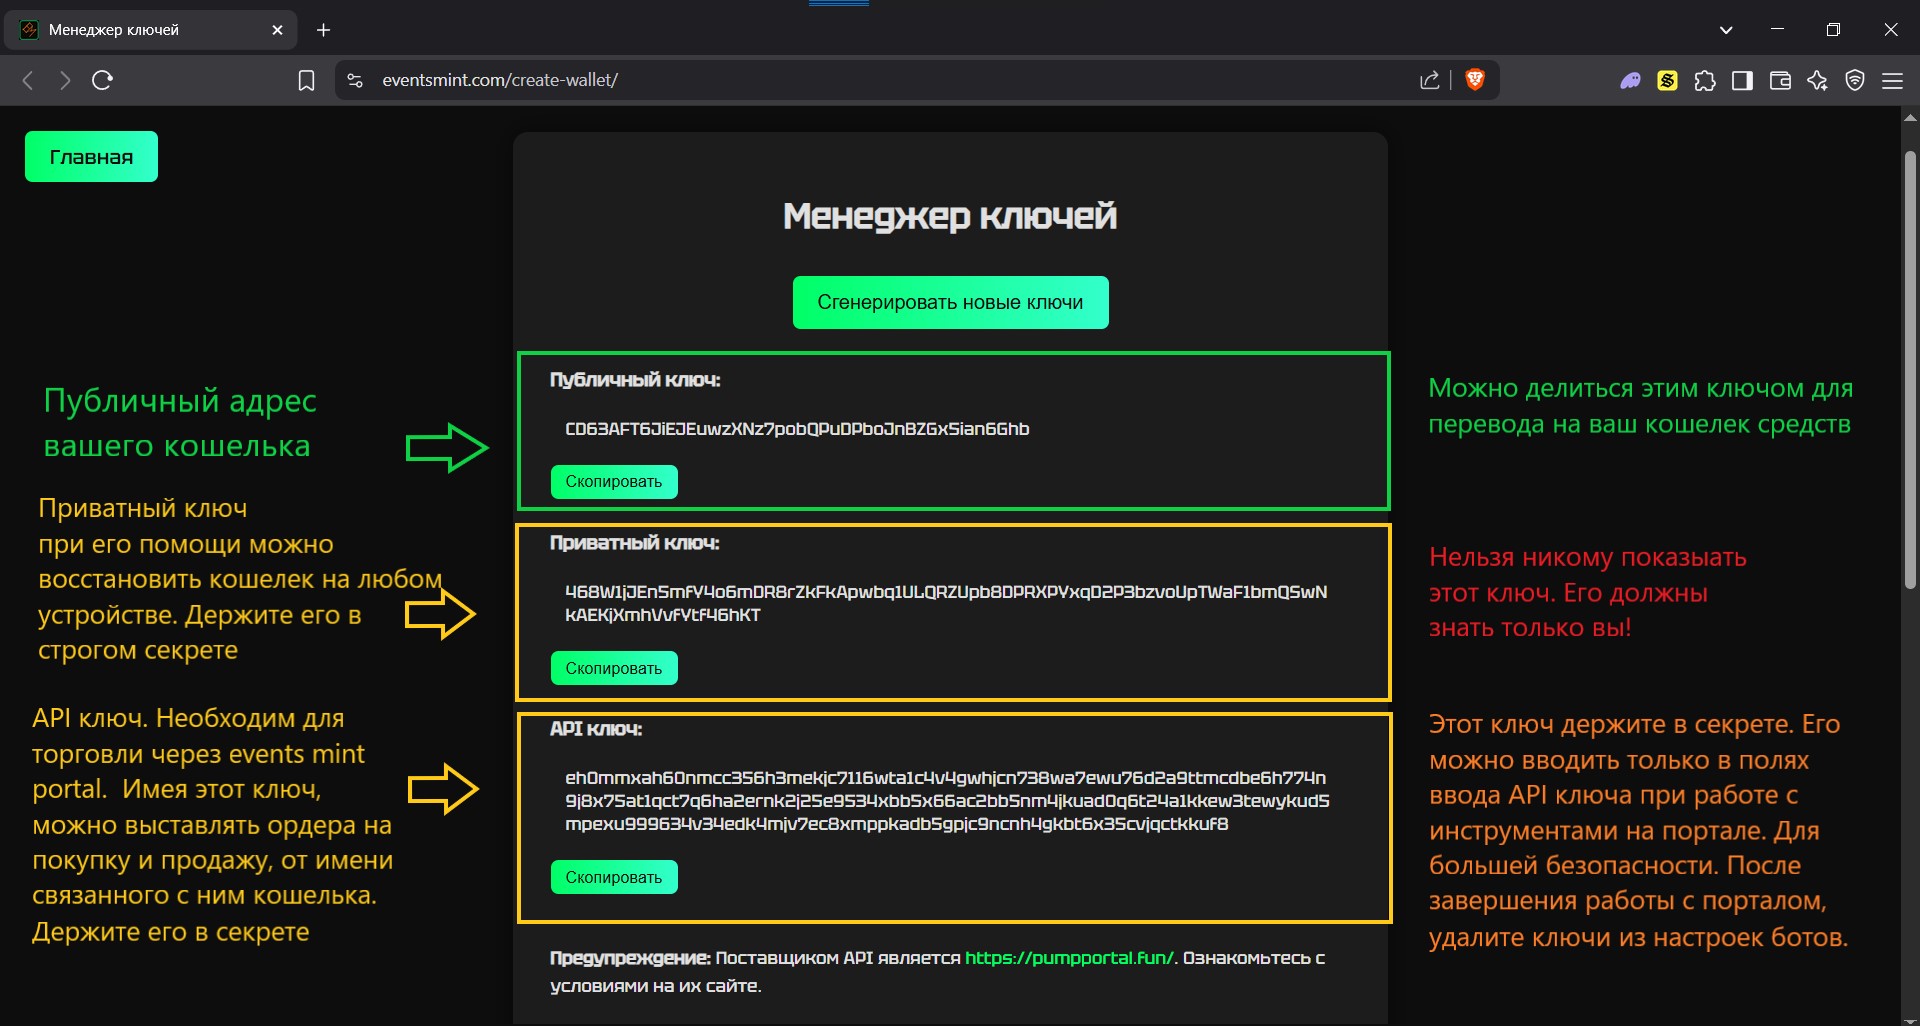This screenshot has height=1026, width=1920.
Task: Open the share page icon in address bar
Action: coord(1429,80)
